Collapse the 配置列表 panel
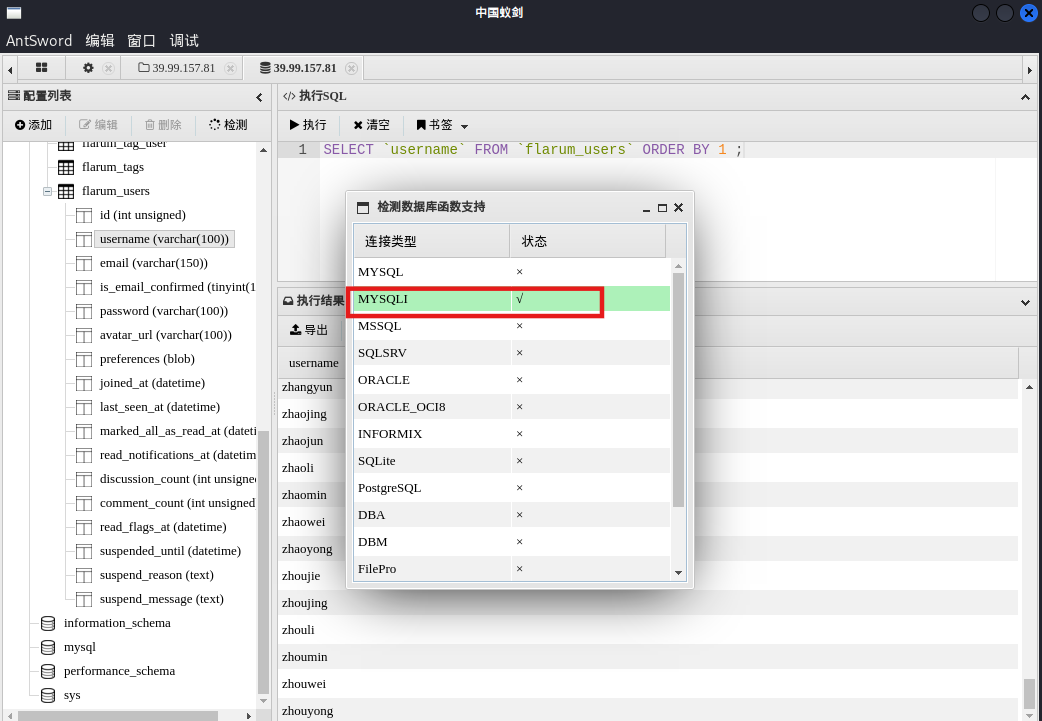Viewport: 1042px width, 721px height. point(259,97)
